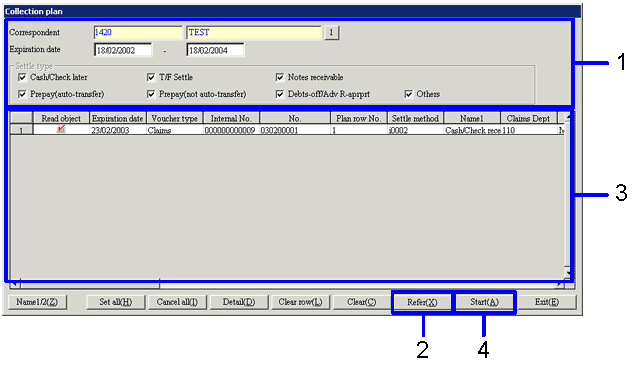Image resolution: width=639 pixels, height=367 pixels.
Task: Click the Settle method column header
Action: (415, 119)
